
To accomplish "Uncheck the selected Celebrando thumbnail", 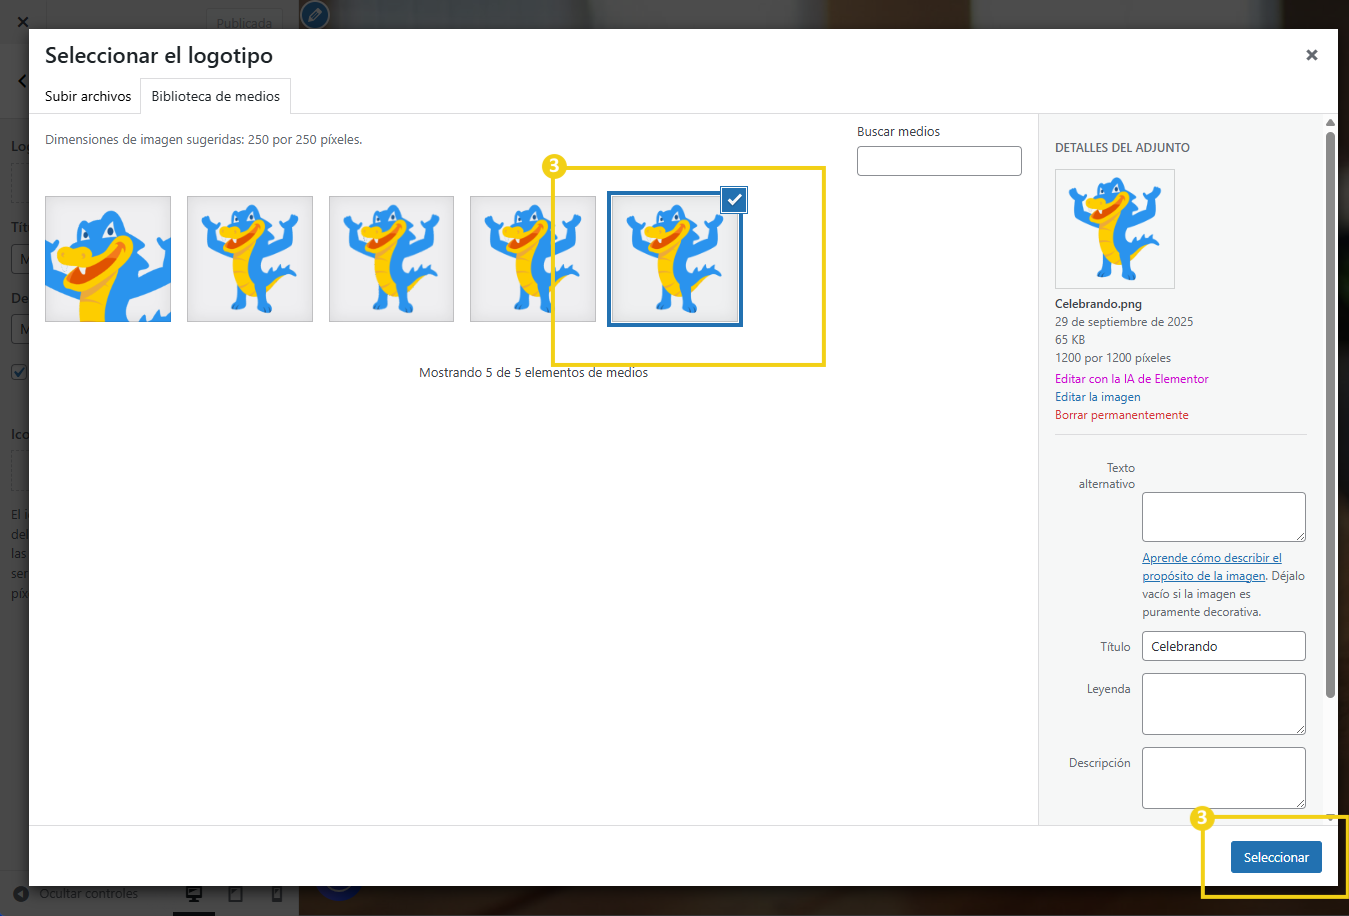I will coord(734,199).
